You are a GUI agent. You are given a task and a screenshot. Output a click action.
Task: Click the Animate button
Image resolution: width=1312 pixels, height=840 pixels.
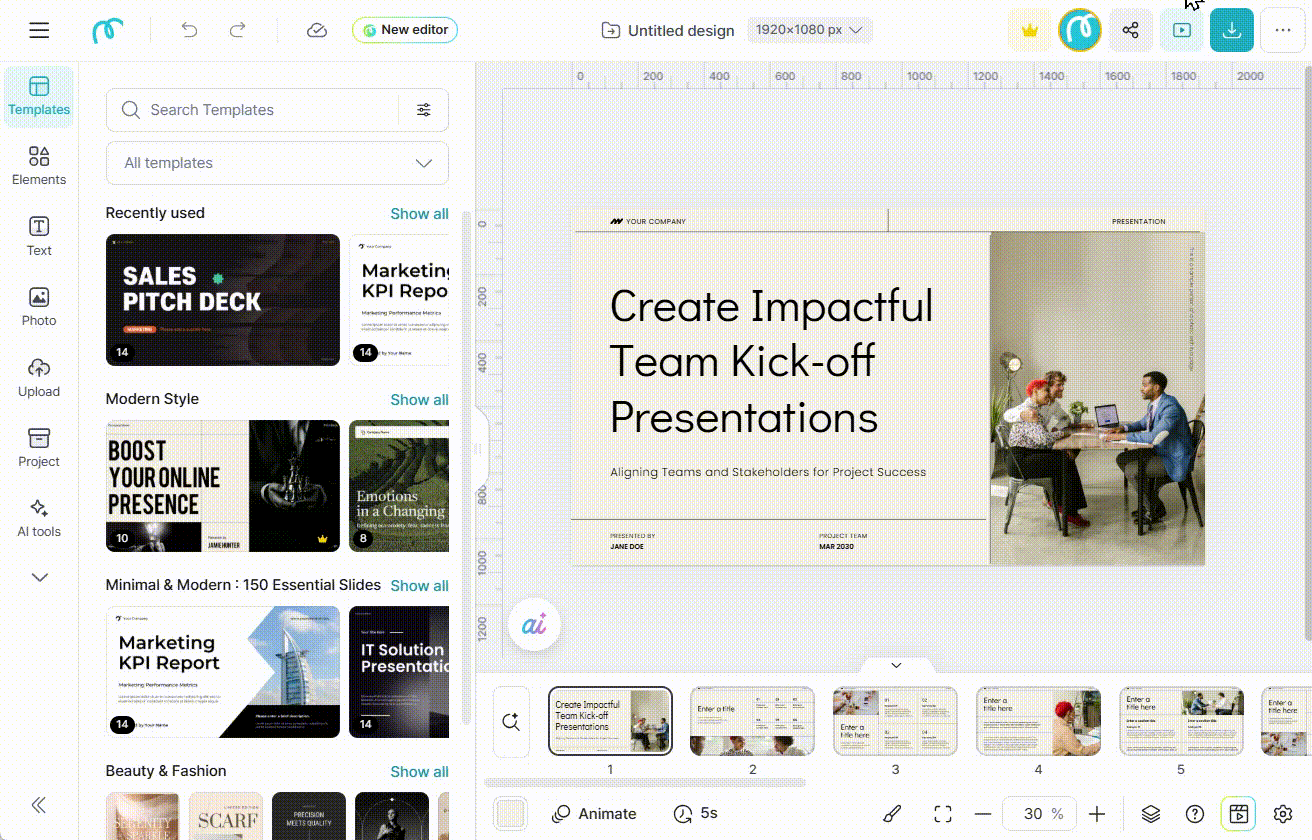[594, 814]
